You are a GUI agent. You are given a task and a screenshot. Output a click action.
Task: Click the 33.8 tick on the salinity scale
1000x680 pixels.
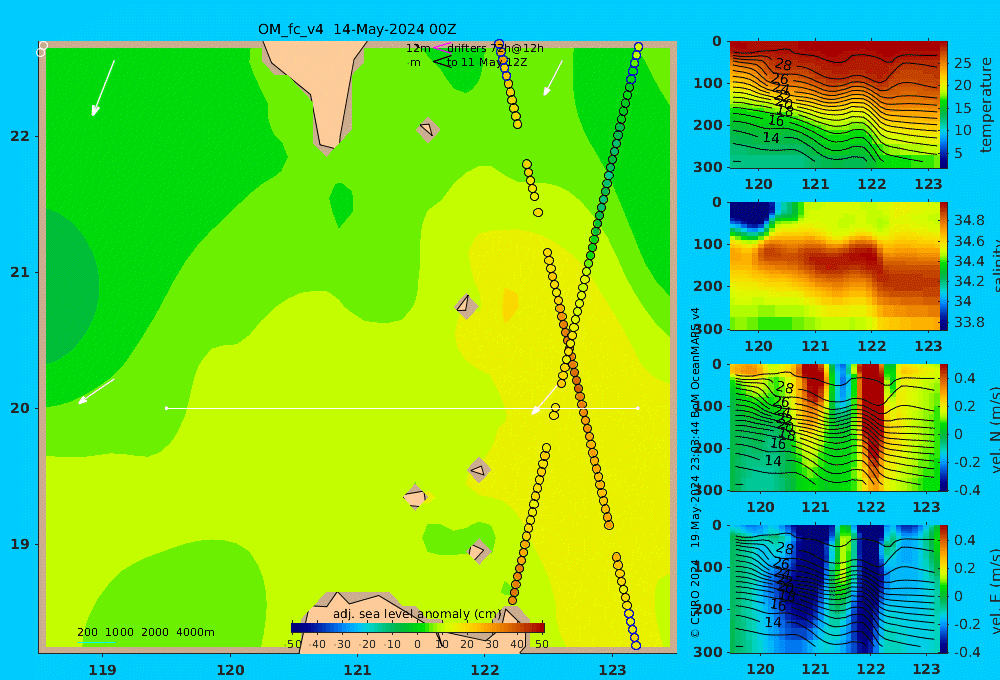pos(969,322)
